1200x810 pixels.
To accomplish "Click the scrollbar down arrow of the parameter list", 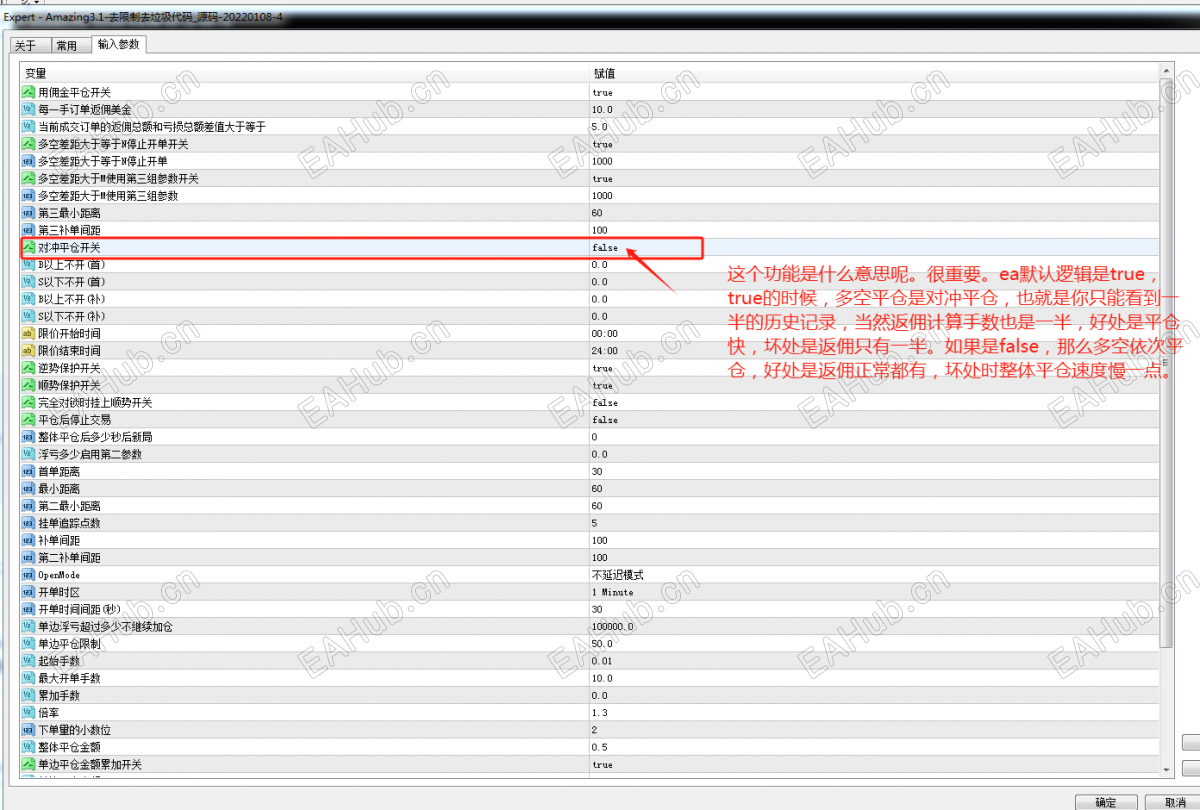I will 1166,768.
